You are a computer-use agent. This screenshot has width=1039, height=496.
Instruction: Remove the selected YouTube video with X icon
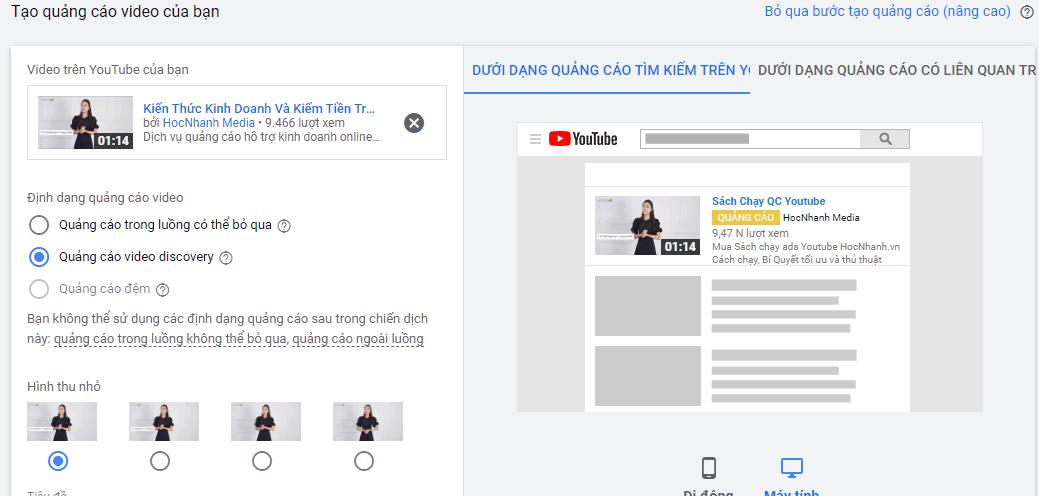click(x=414, y=123)
